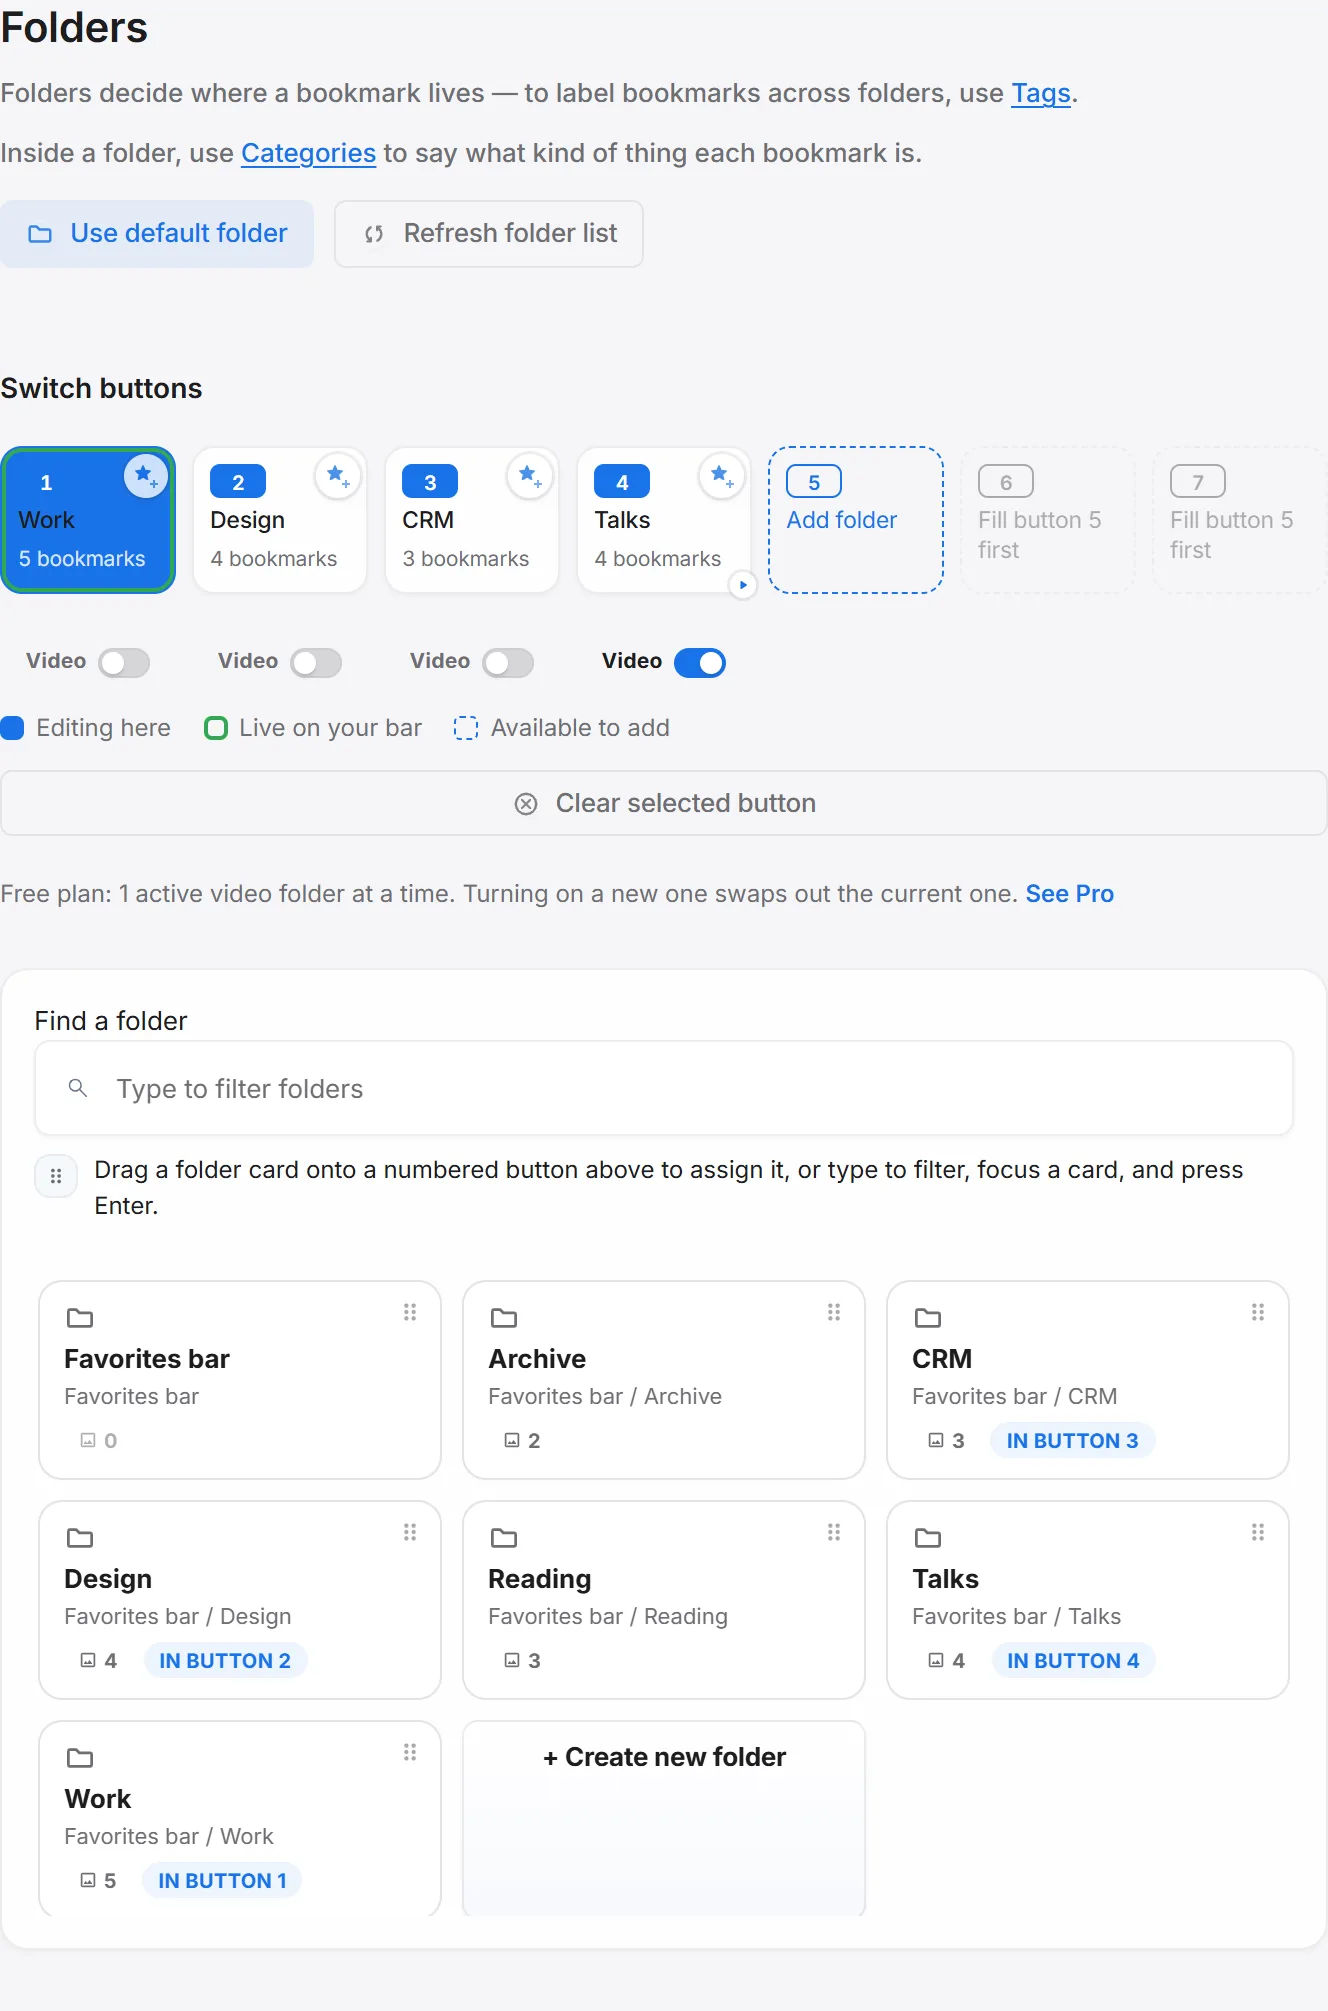This screenshot has height=2011, width=1328.
Task: Create a new folder
Action: pos(664,1818)
